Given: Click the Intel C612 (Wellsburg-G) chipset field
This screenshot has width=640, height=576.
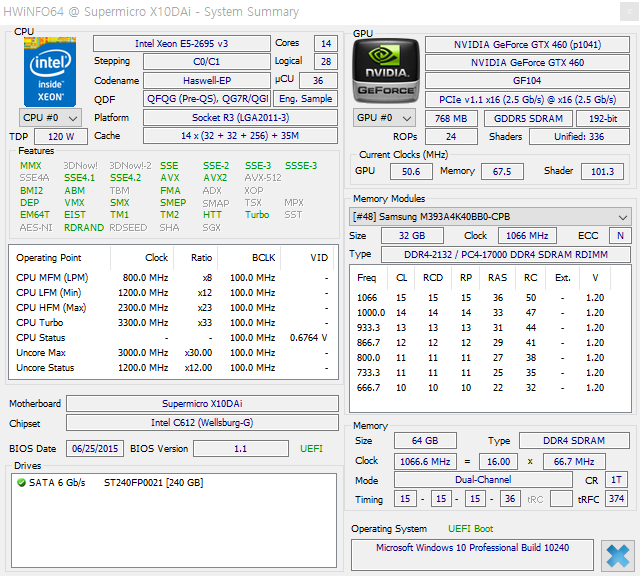Looking at the screenshot, I should (x=202, y=423).
